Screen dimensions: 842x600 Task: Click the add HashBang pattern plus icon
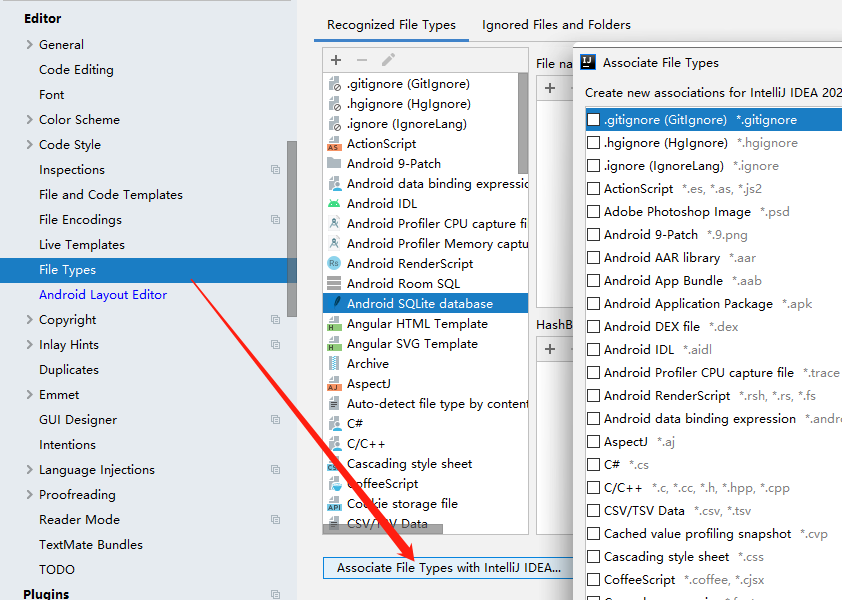pos(550,350)
